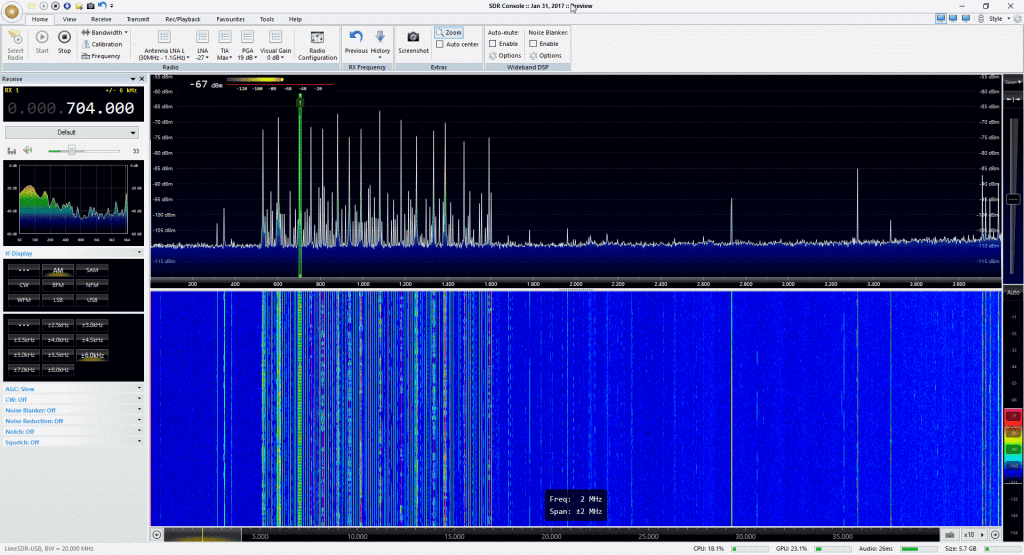Open the Calibration tool
This screenshot has width=1024, height=555.
click(104, 44)
